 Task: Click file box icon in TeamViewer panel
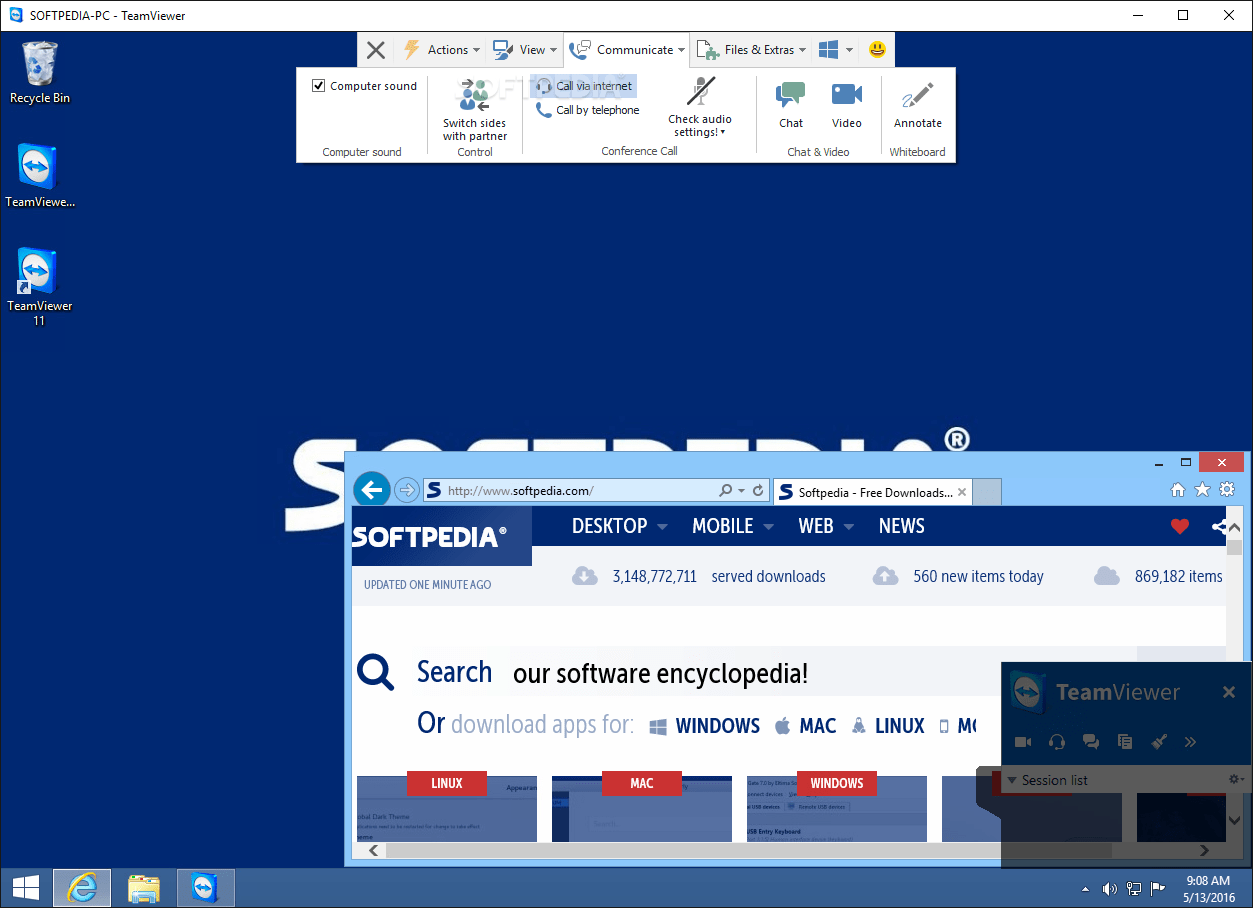pyautogui.click(x=1125, y=742)
